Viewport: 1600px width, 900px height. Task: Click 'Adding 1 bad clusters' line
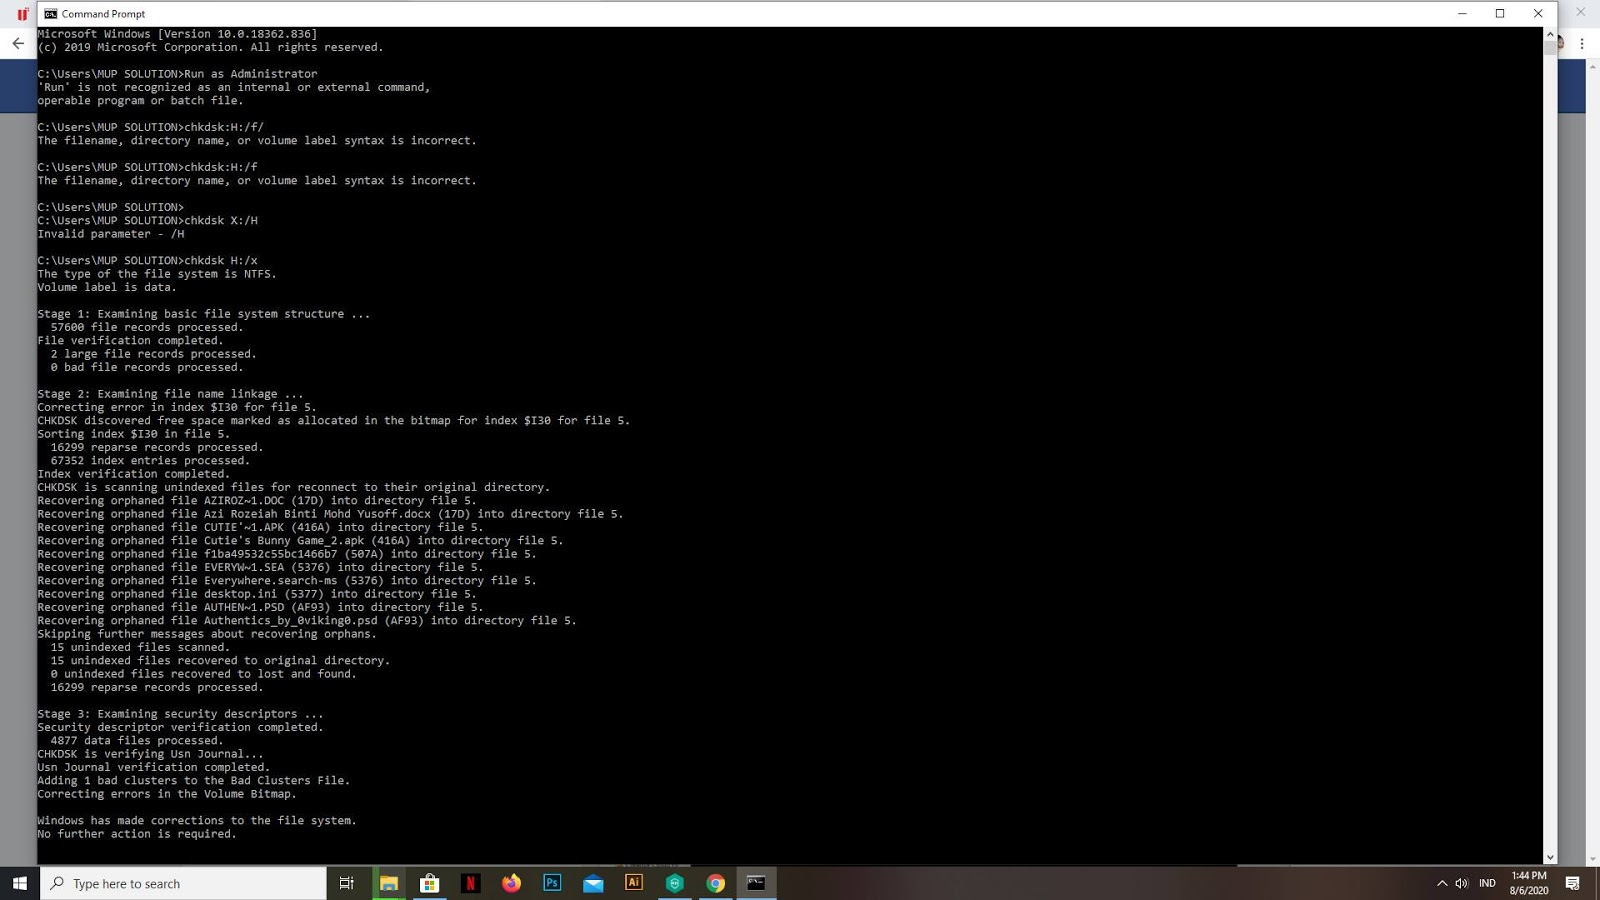[x=194, y=780]
